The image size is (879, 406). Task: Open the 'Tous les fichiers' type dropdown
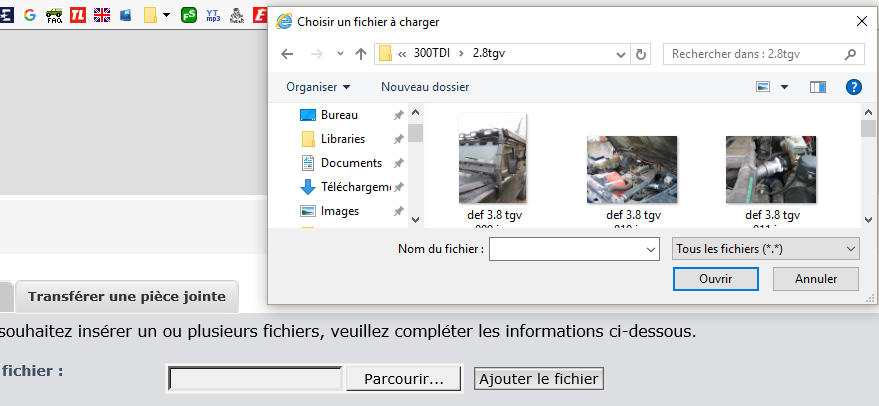[x=765, y=248]
